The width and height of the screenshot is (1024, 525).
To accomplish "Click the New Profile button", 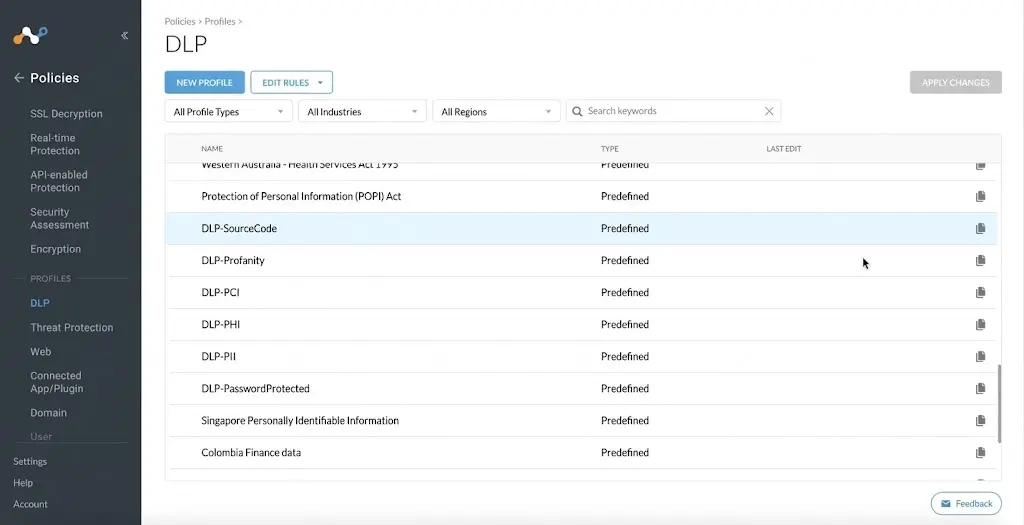I will (204, 82).
